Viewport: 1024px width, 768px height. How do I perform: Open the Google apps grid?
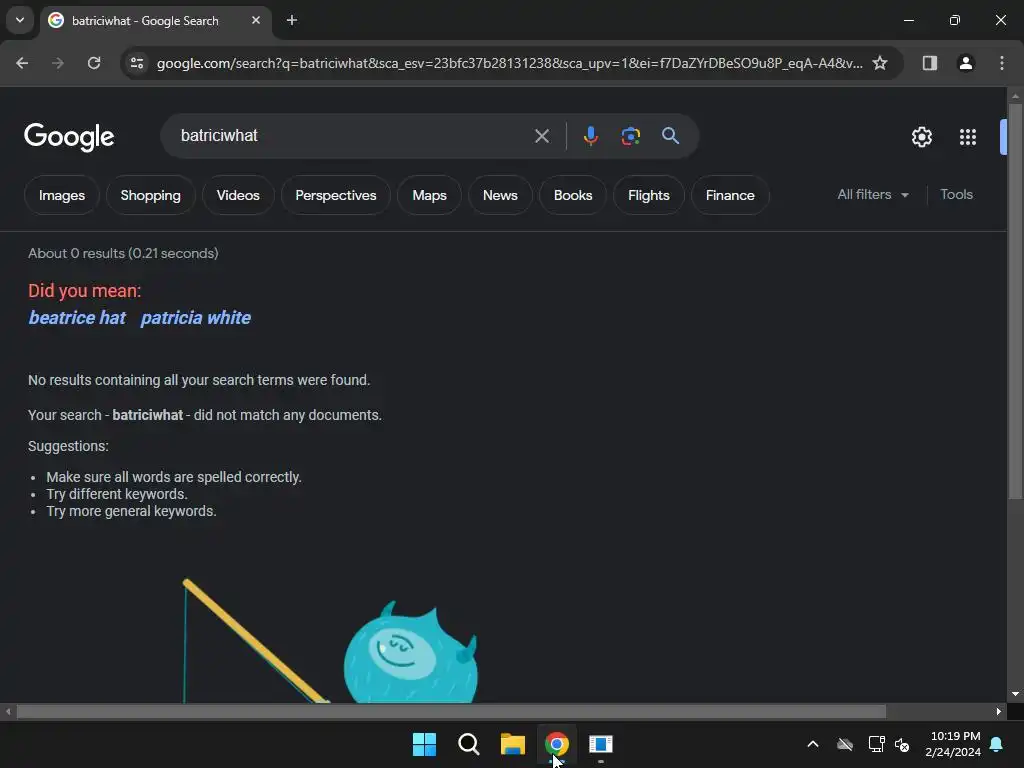click(x=967, y=137)
